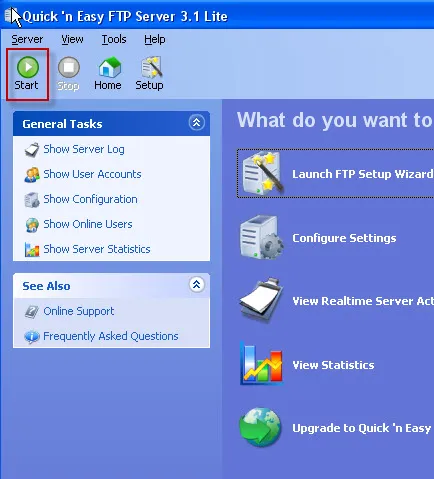Click the Show Configuration link
This screenshot has width=434, height=479.
coord(90,199)
